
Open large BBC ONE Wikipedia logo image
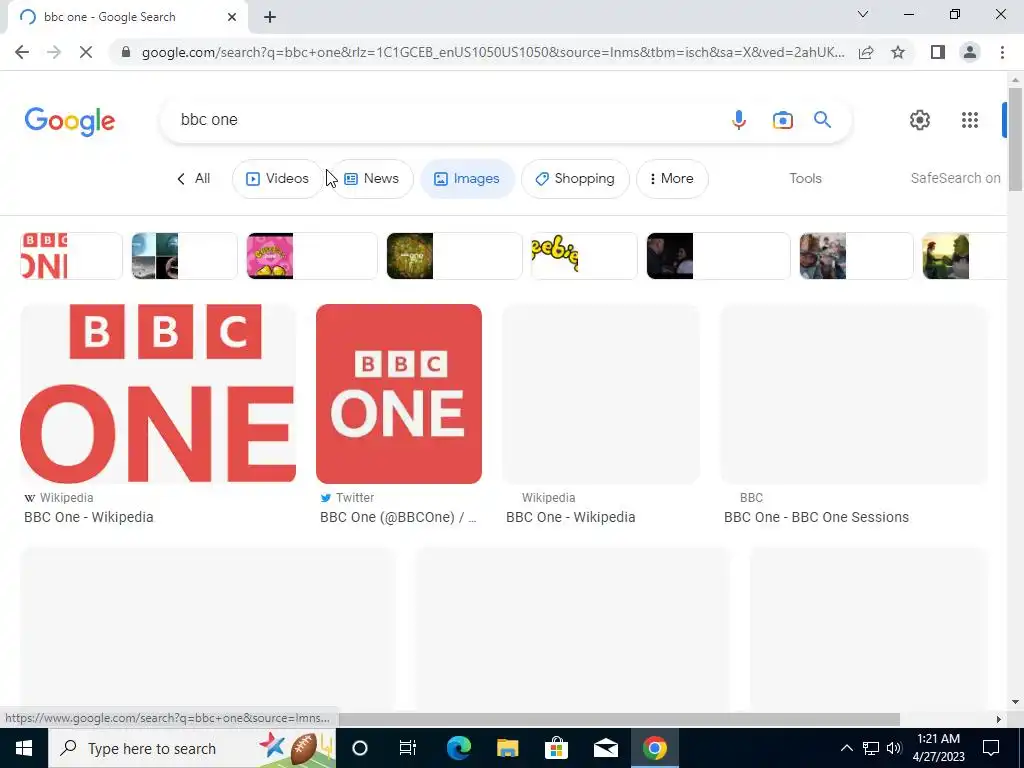[158, 394]
